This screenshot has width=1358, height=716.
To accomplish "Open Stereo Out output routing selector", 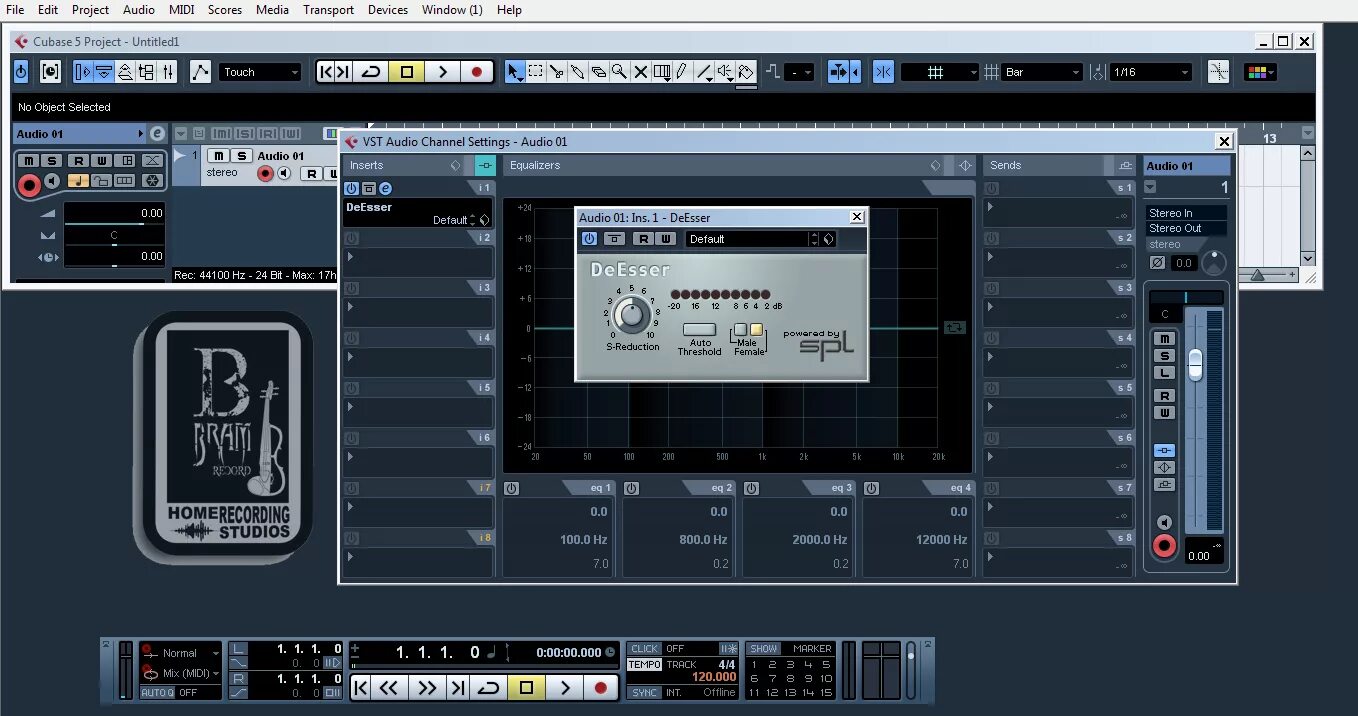I will [x=1186, y=228].
